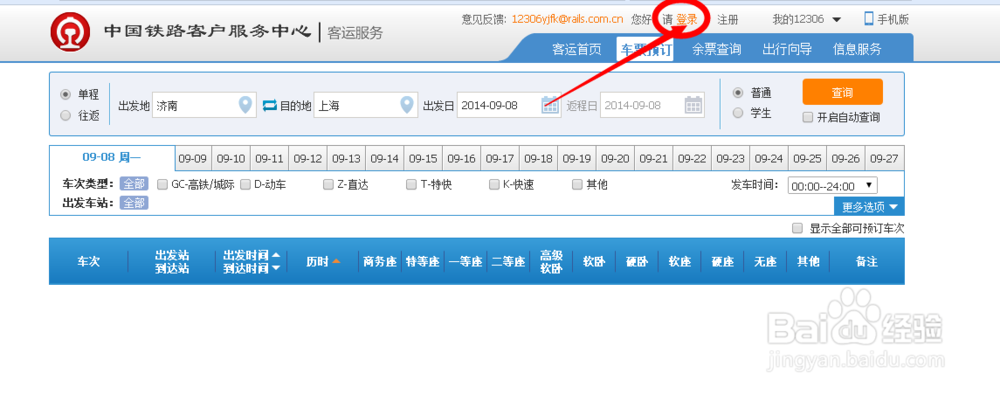Screen dimensions: 1000x394
Task: Select the 09-27 date tab
Action: point(884,159)
